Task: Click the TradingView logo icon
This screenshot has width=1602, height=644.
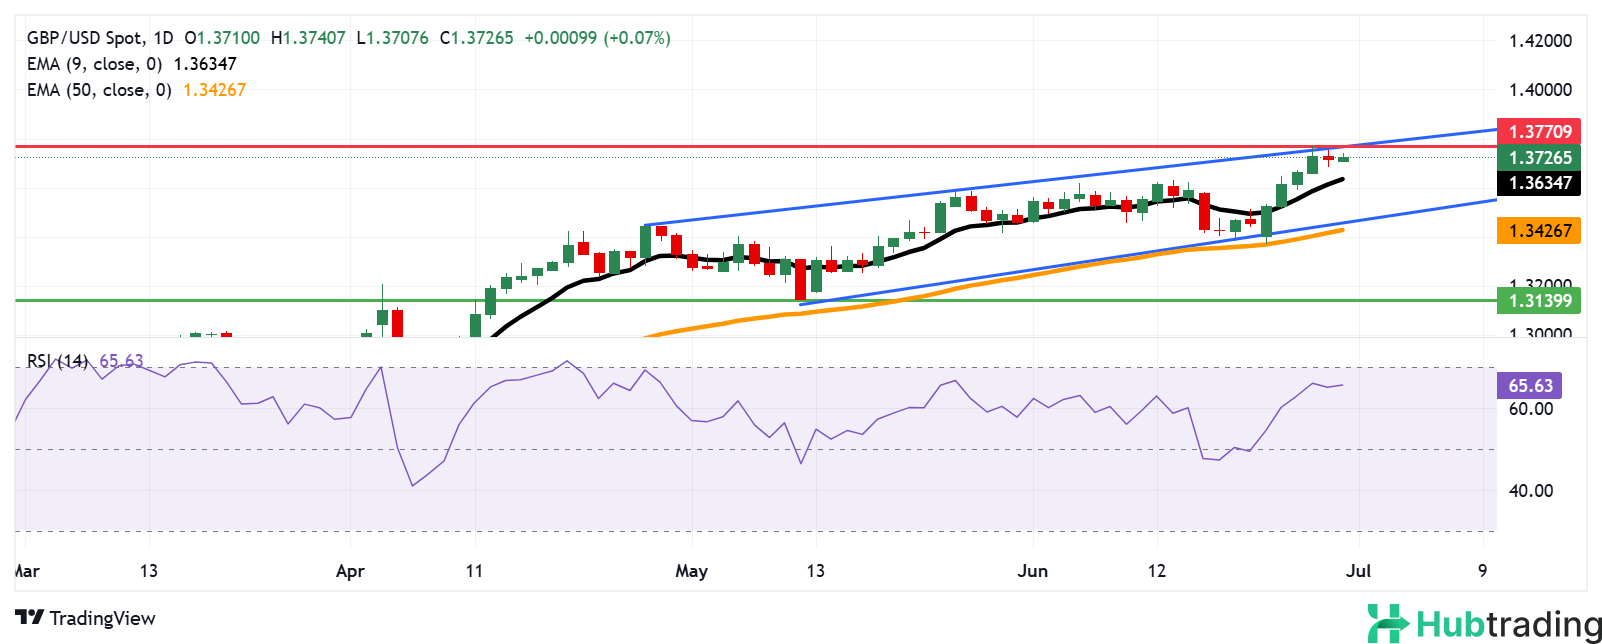Action: (30, 618)
